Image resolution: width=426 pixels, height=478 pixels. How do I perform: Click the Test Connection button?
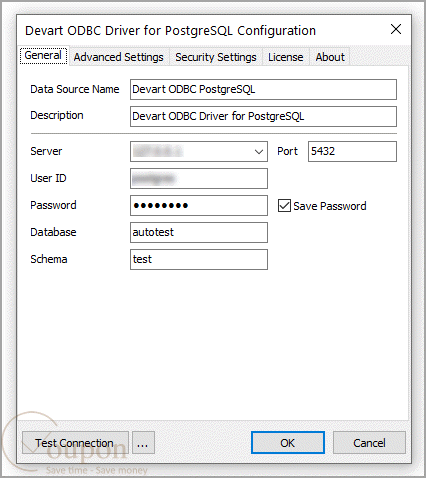click(x=75, y=443)
